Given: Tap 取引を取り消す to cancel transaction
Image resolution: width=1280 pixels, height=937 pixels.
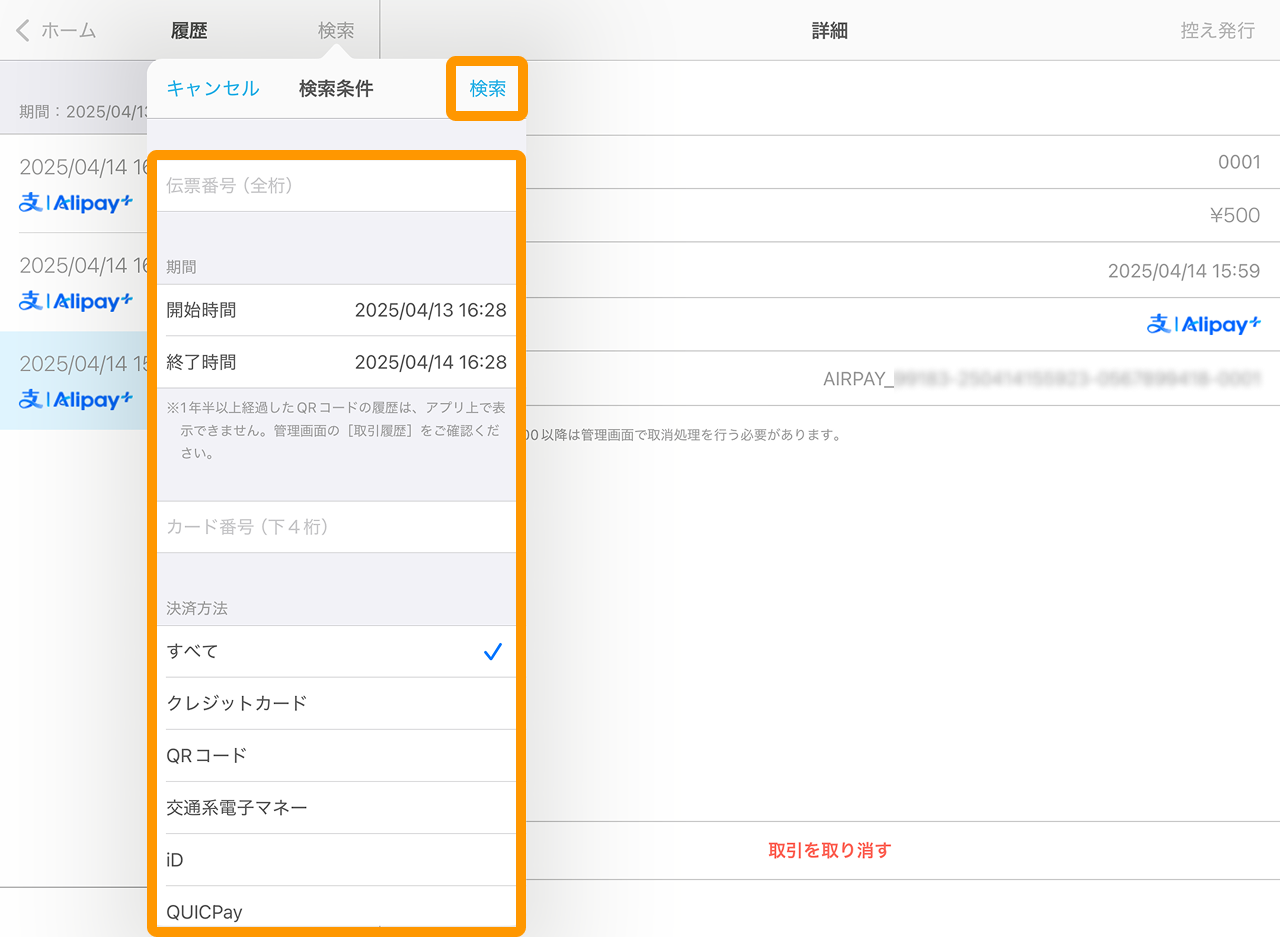Looking at the screenshot, I should pos(829,851).
